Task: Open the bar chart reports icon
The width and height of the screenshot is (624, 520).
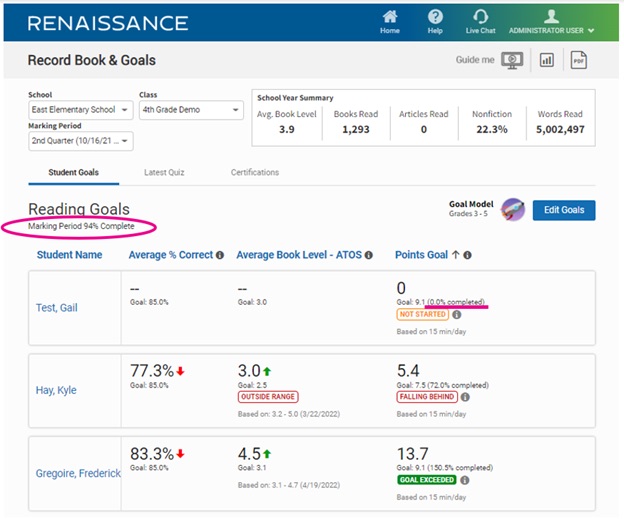Action: point(546,60)
